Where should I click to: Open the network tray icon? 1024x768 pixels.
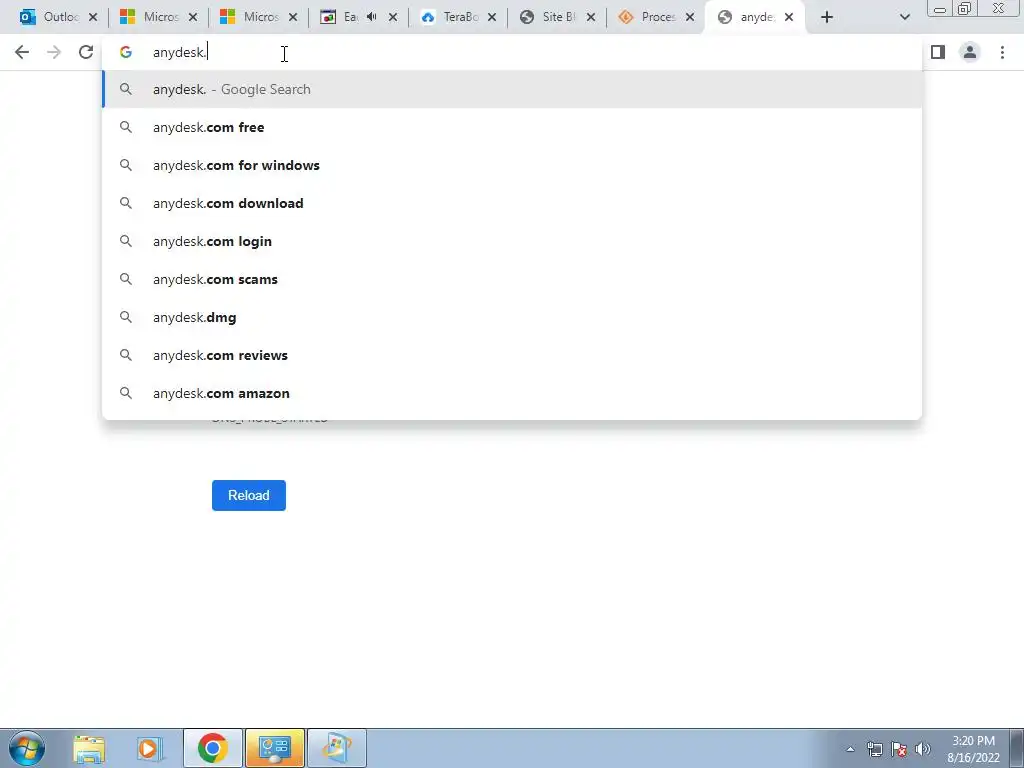[874, 749]
